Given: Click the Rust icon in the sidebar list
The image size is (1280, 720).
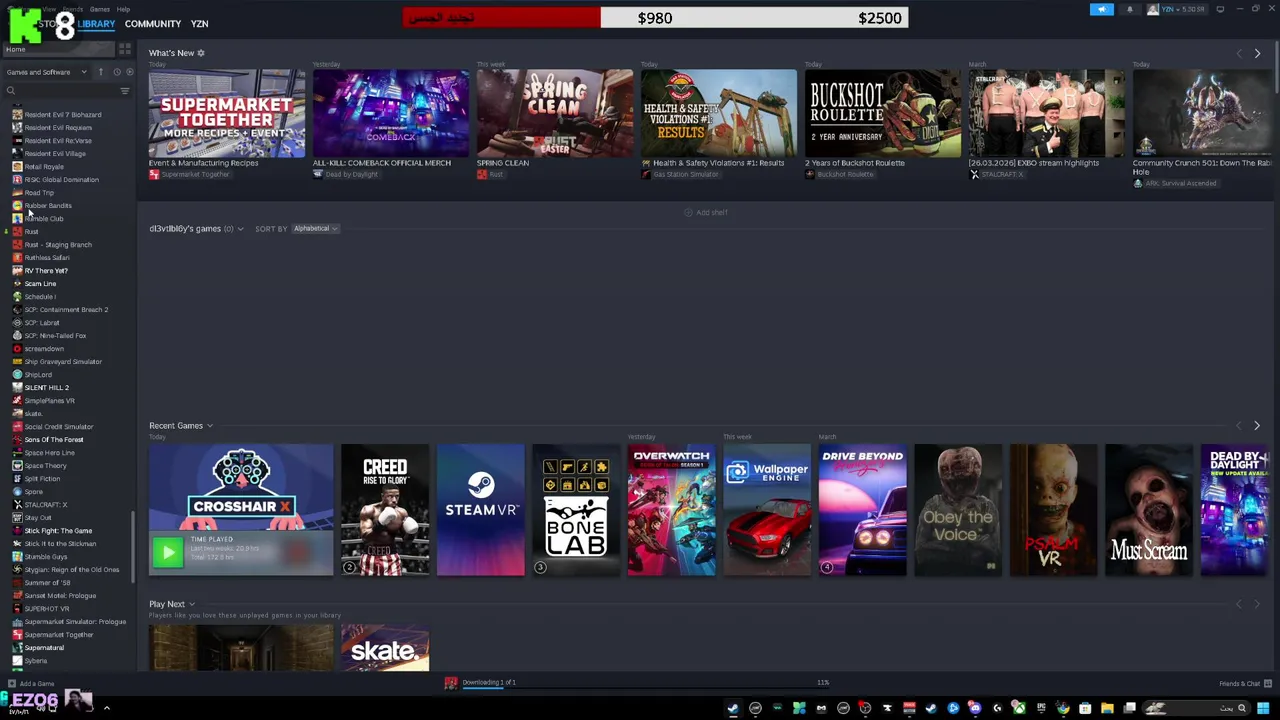Looking at the screenshot, I should pos(17,232).
